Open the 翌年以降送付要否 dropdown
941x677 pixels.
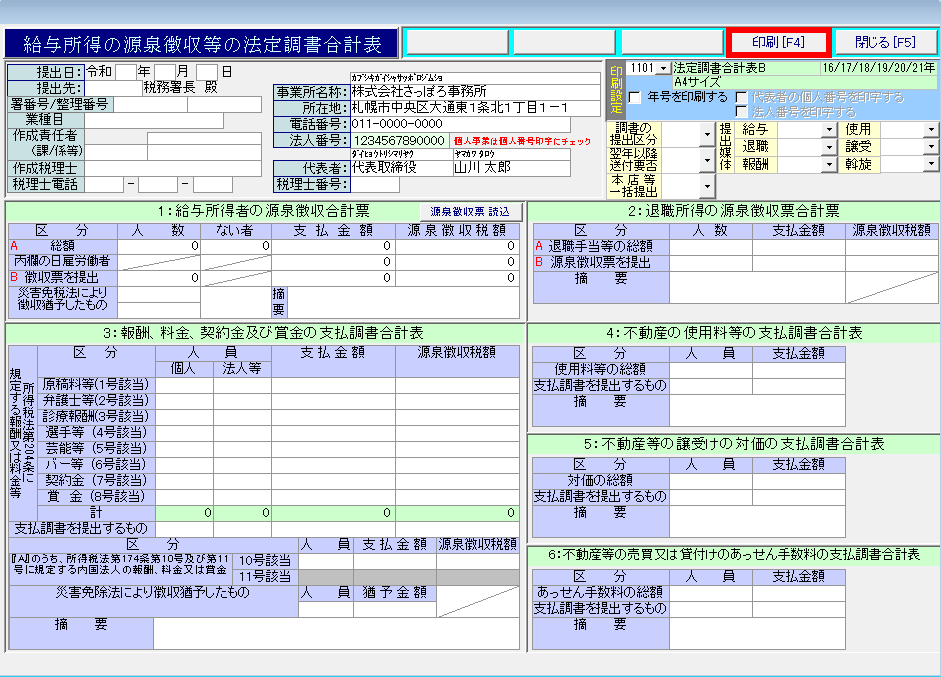pyautogui.click(x=706, y=160)
